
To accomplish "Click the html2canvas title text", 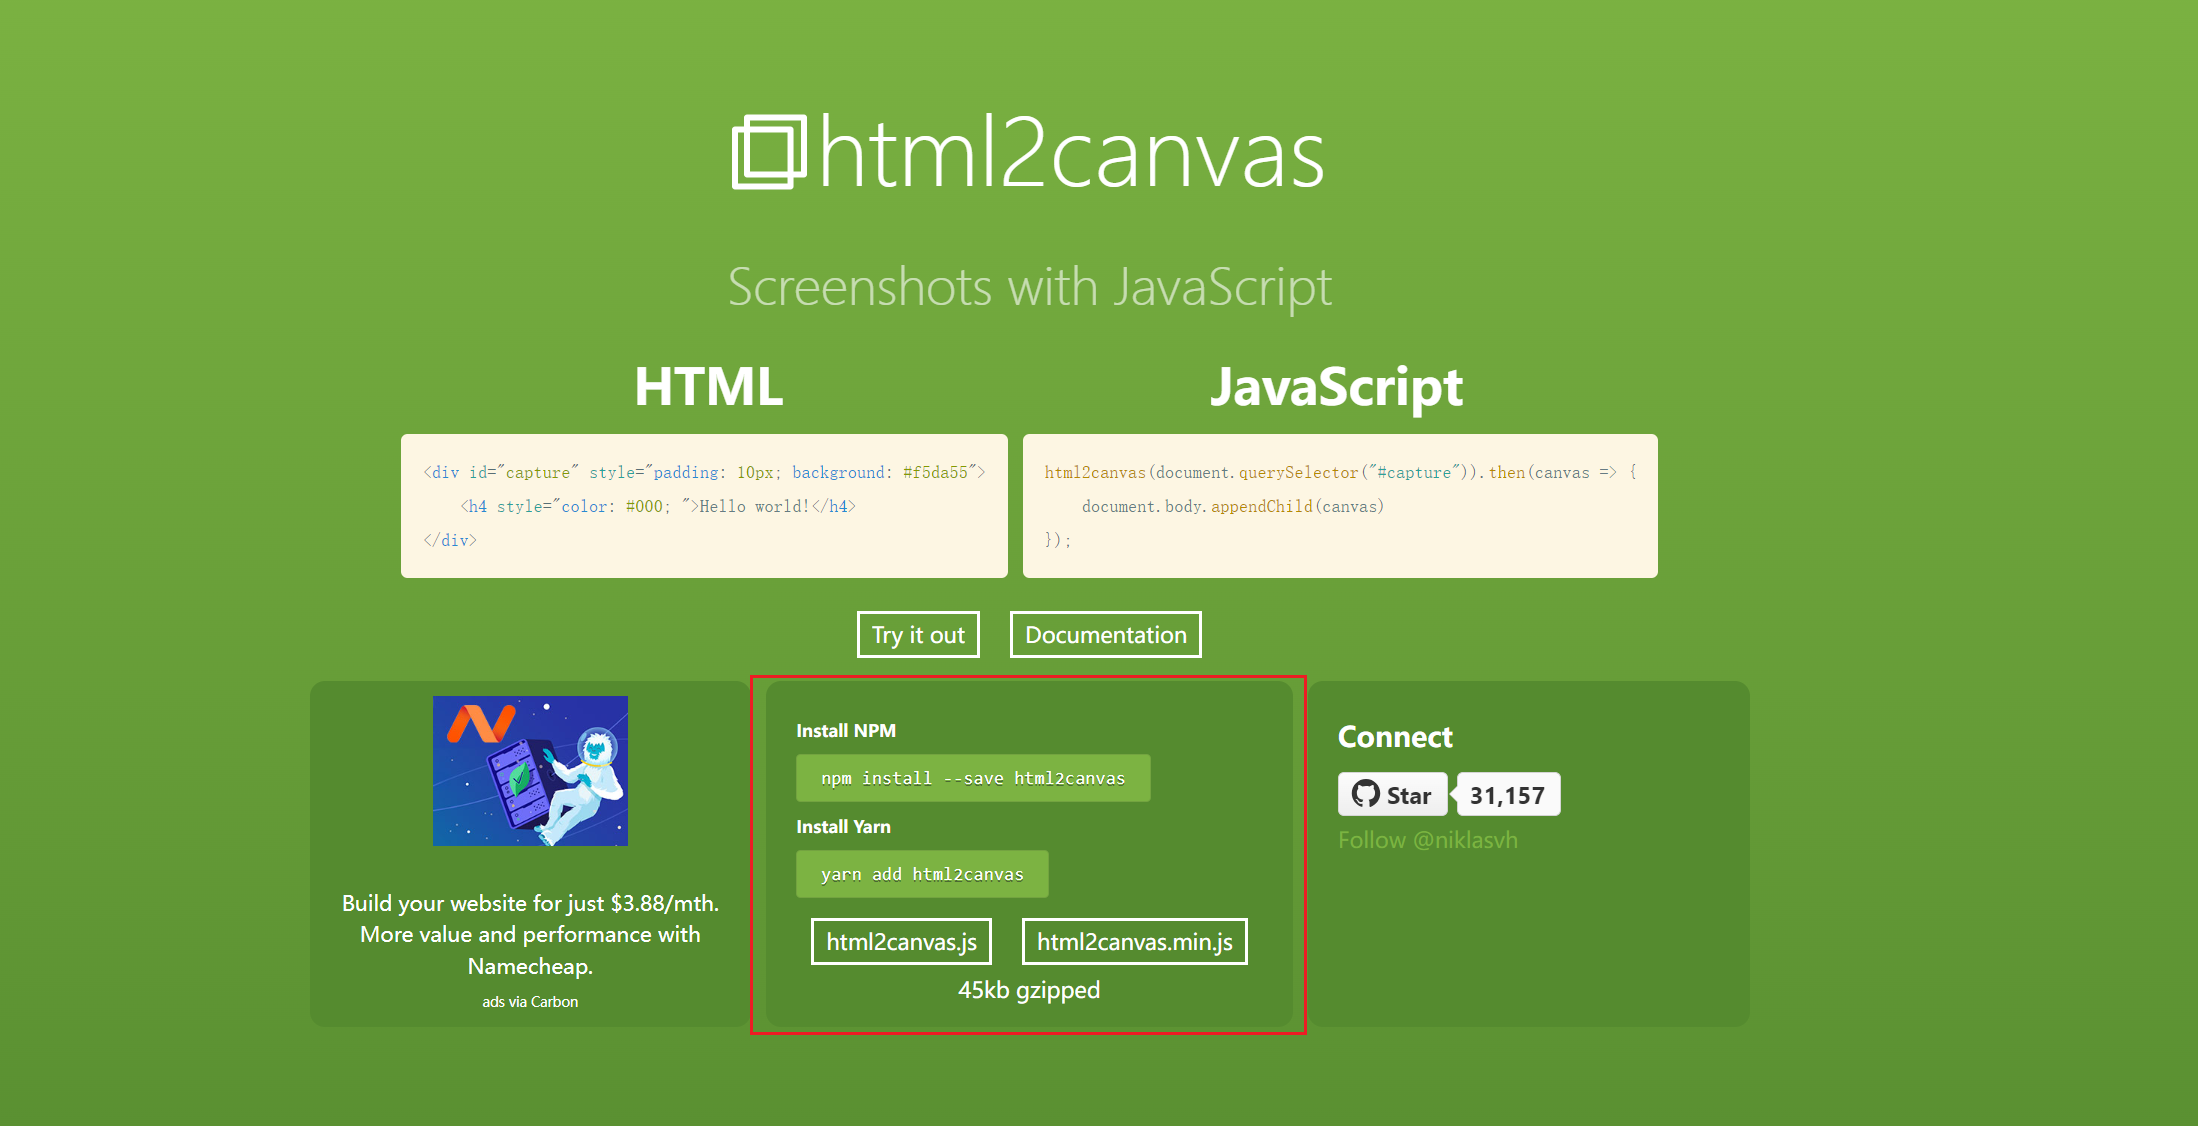I will click(1072, 152).
